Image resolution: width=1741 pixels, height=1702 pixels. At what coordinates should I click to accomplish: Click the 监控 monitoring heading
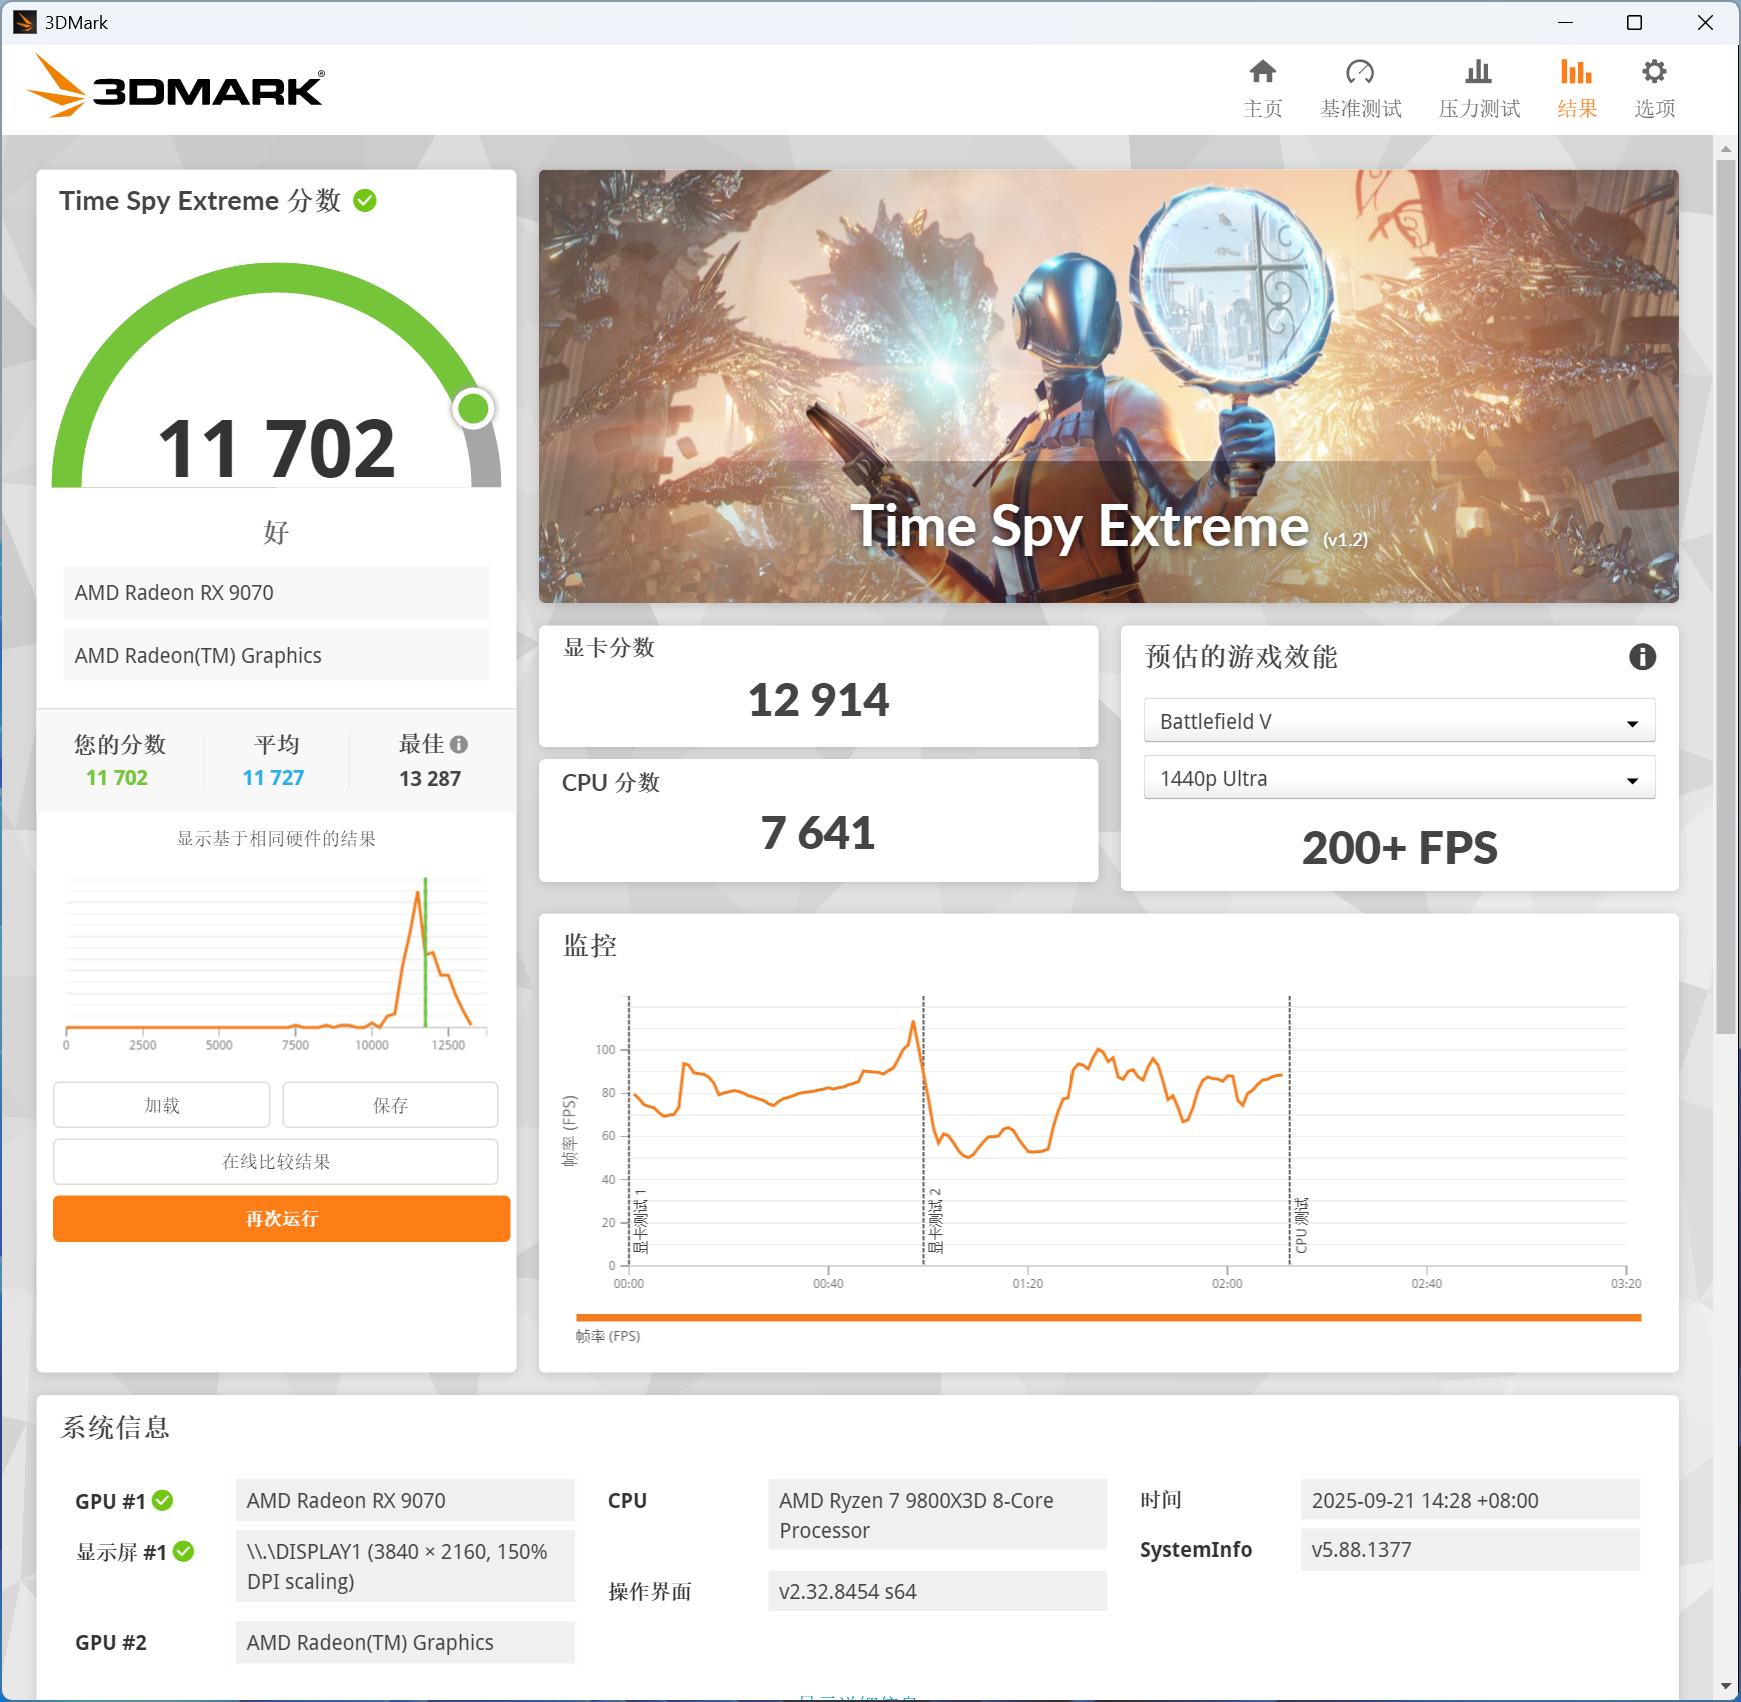tap(590, 945)
